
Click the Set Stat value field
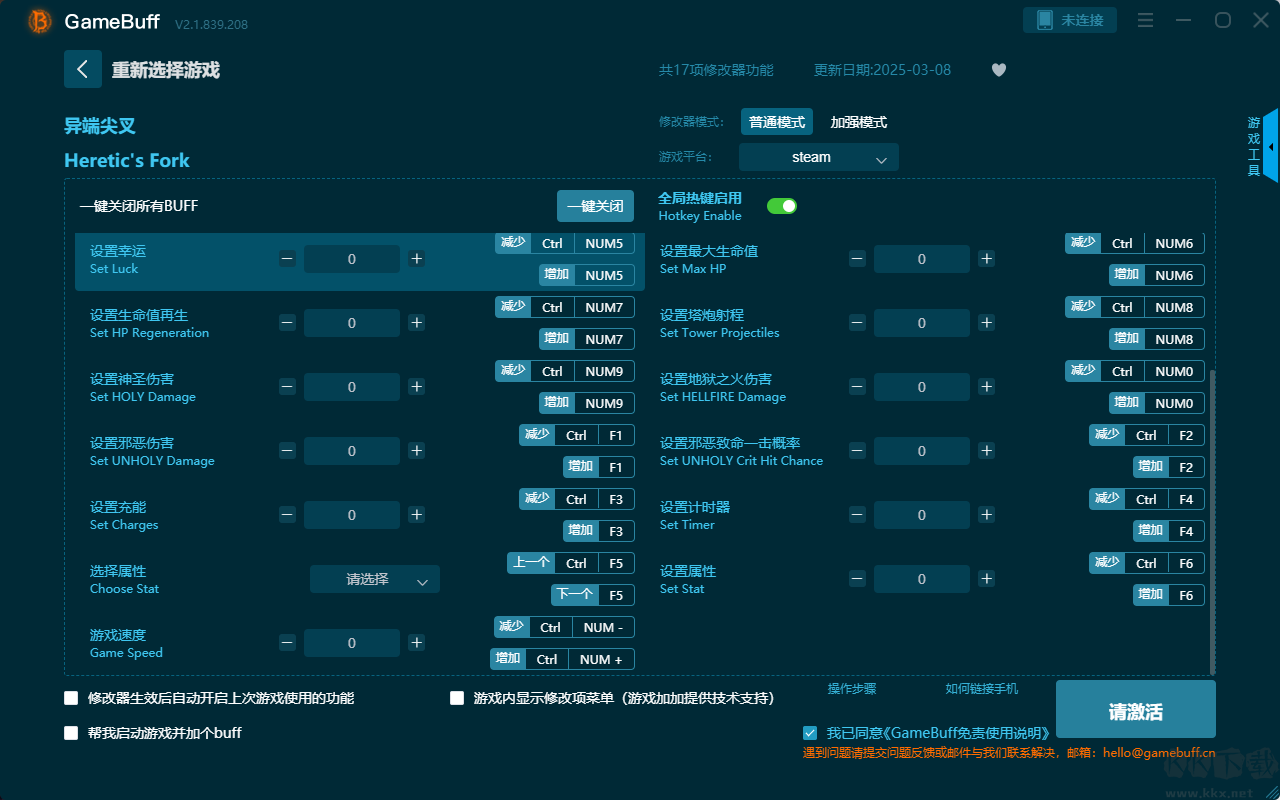[x=922, y=579]
